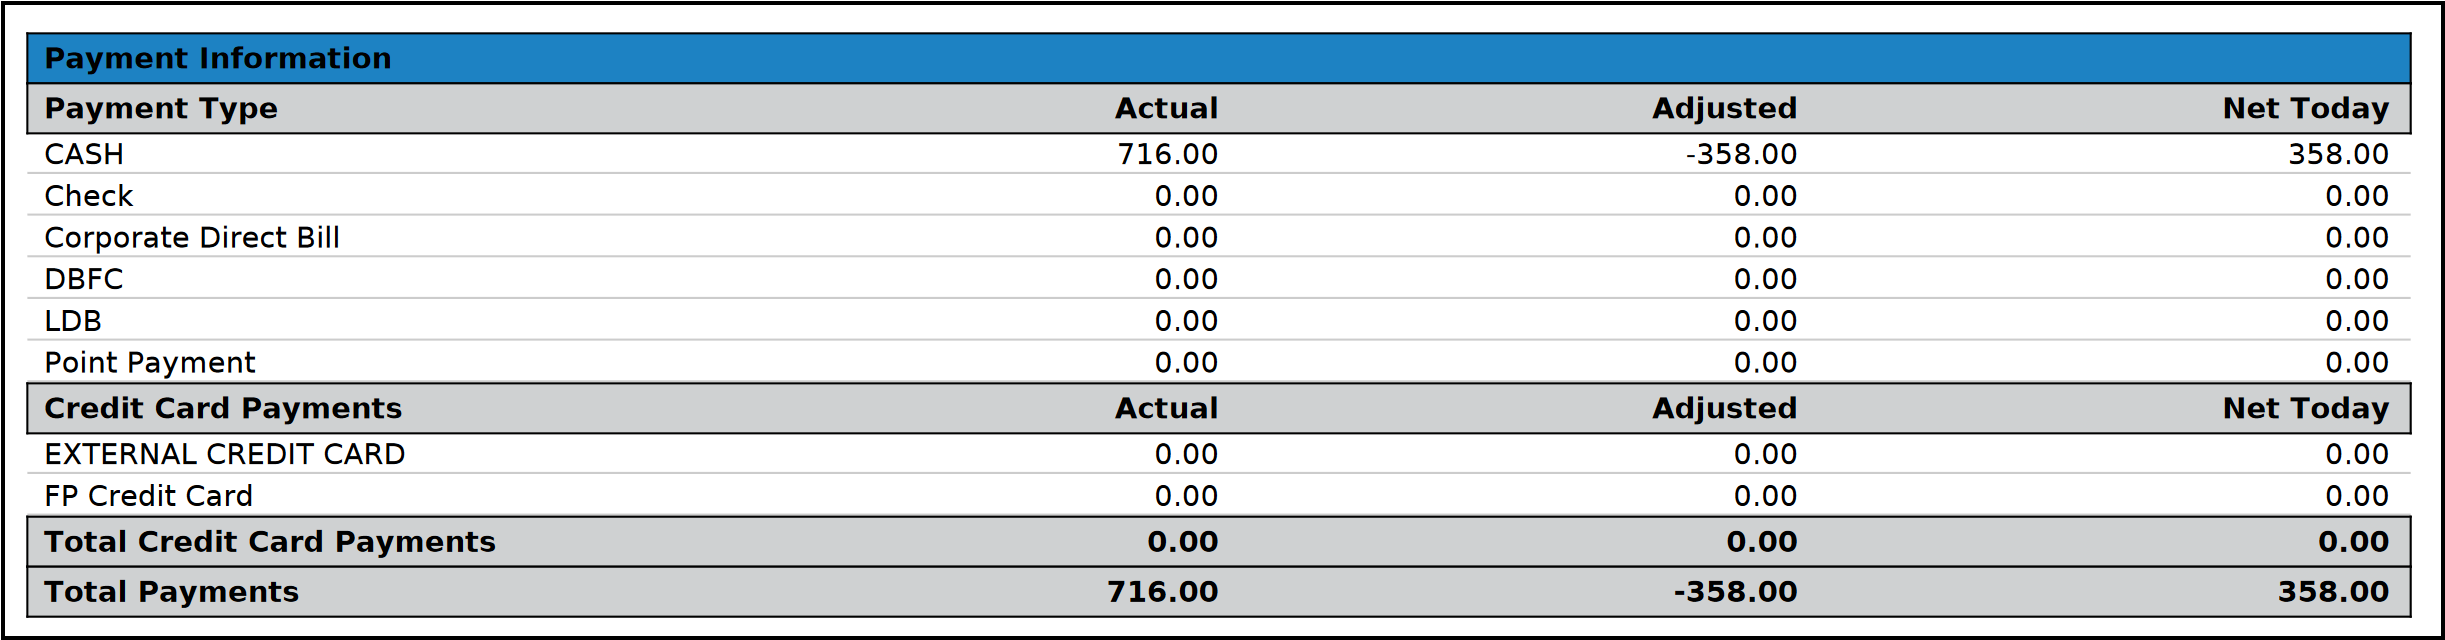The height and width of the screenshot is (640, 2445).
Task: Click the Check payment type label
Action: [88, 196]
